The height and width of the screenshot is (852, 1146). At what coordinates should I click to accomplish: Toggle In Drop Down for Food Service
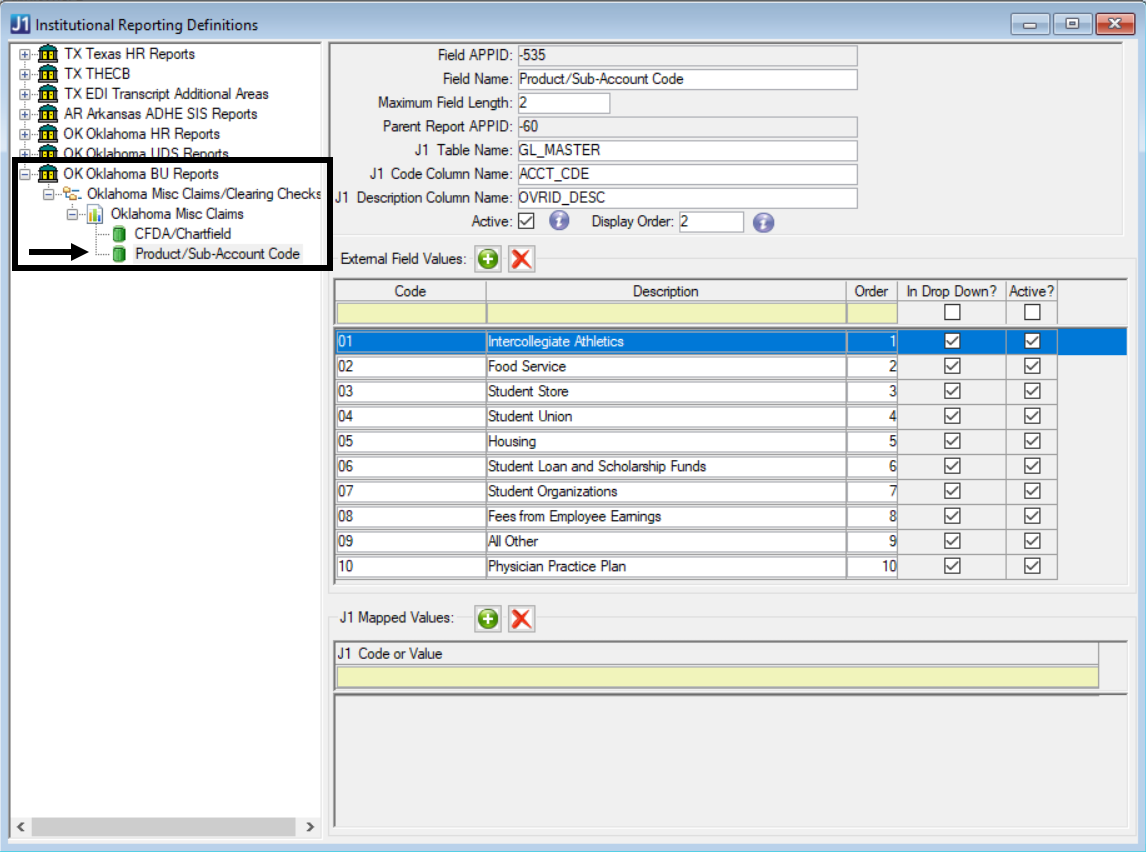tap(952, 366)
